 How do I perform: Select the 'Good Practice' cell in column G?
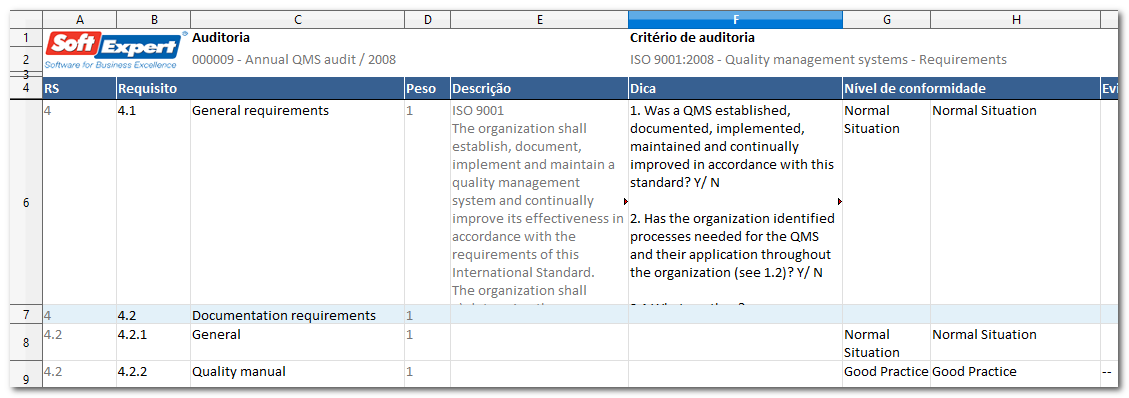click(x=886, y=372)
